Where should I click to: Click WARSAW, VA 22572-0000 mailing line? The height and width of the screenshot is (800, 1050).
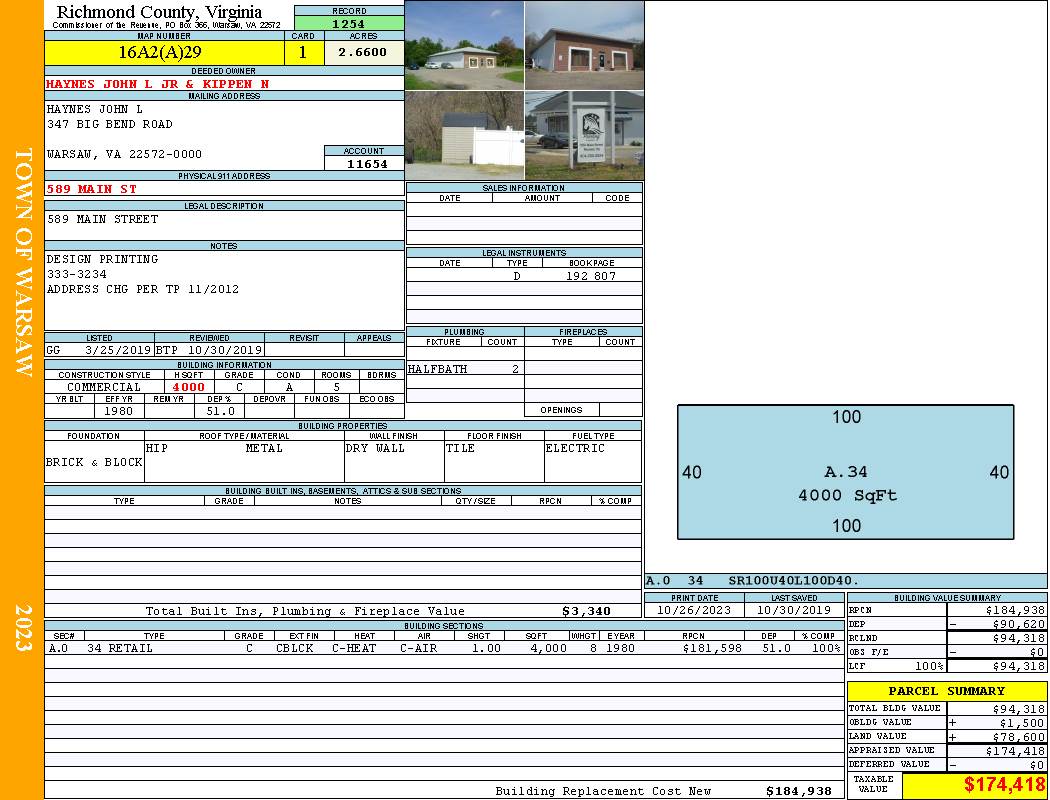[124, 154]
